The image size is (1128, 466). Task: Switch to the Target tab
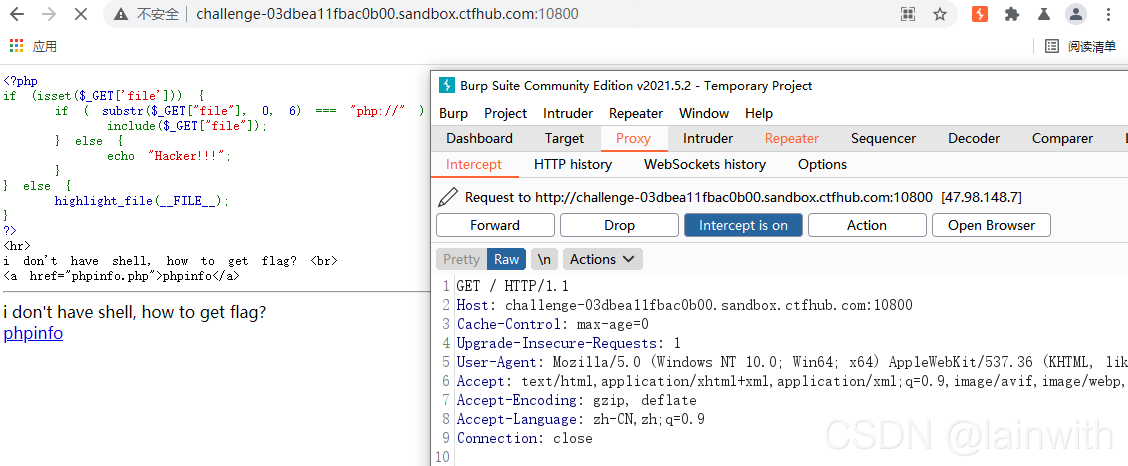point(564,138)
